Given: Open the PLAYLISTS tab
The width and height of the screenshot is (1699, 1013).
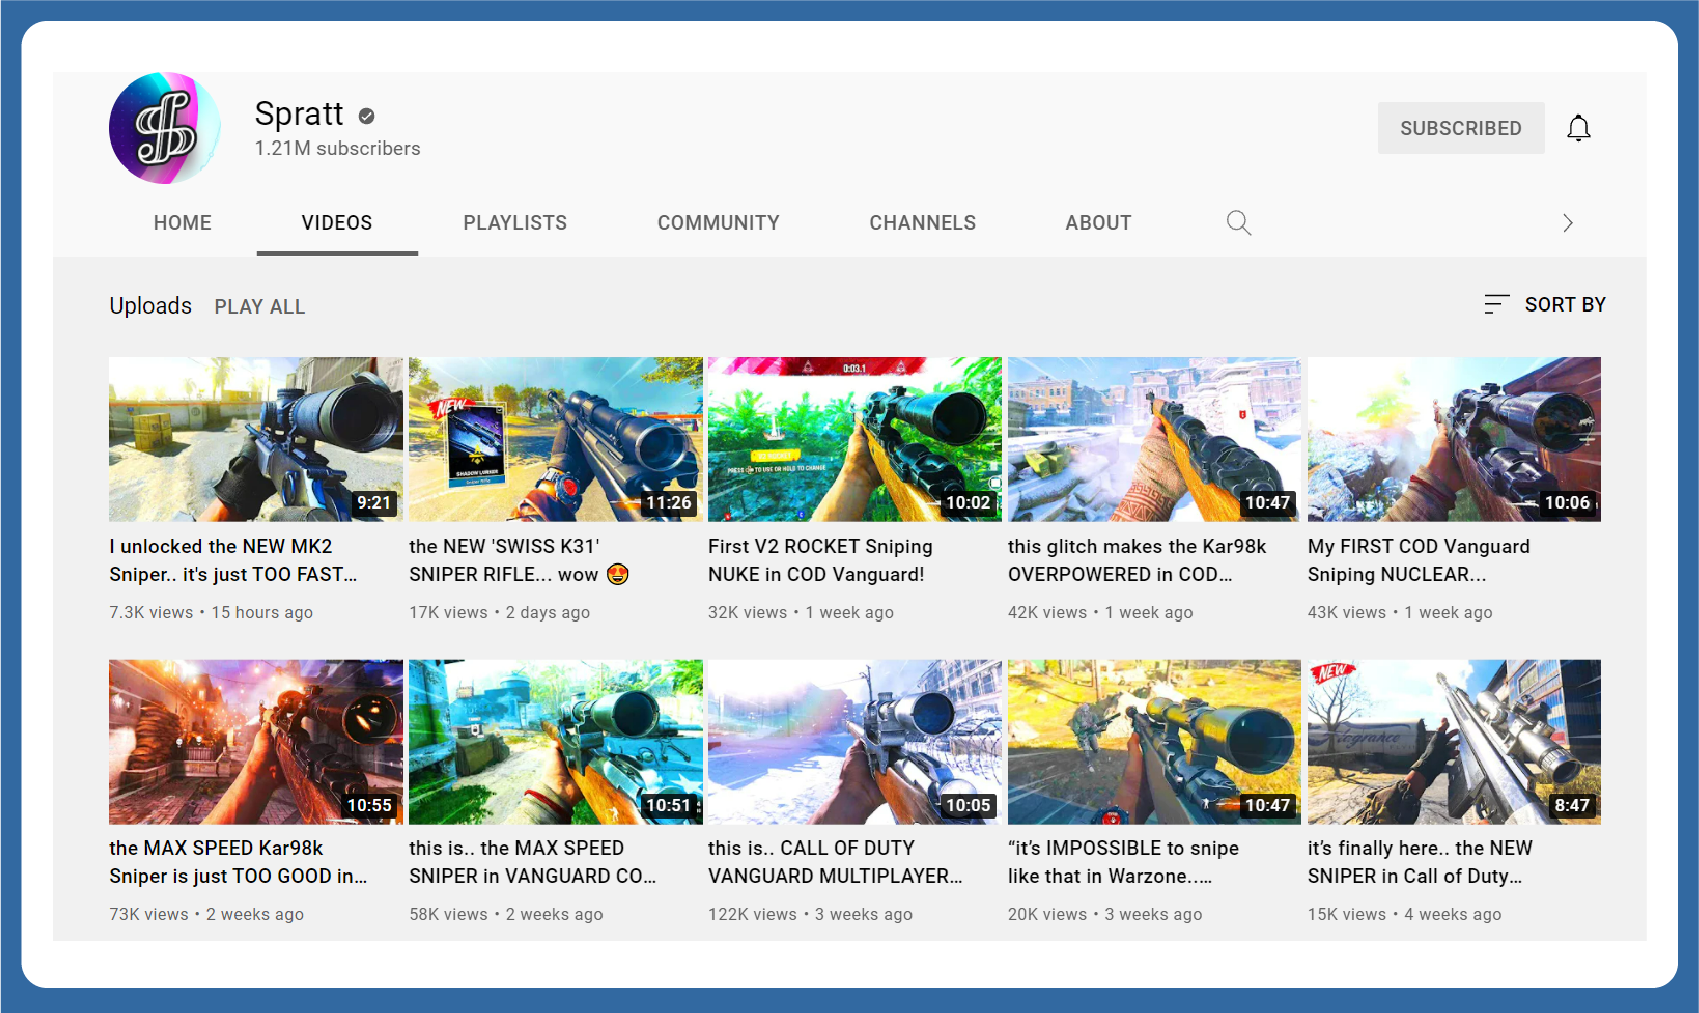Looking at the screenshot, I should pos(515,223).
